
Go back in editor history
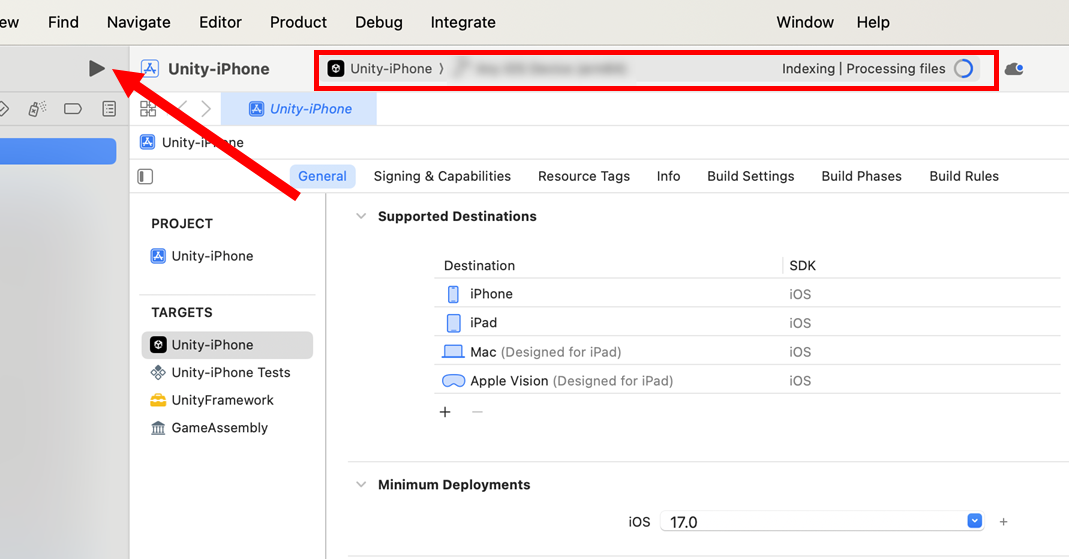[x=183, y=108]
